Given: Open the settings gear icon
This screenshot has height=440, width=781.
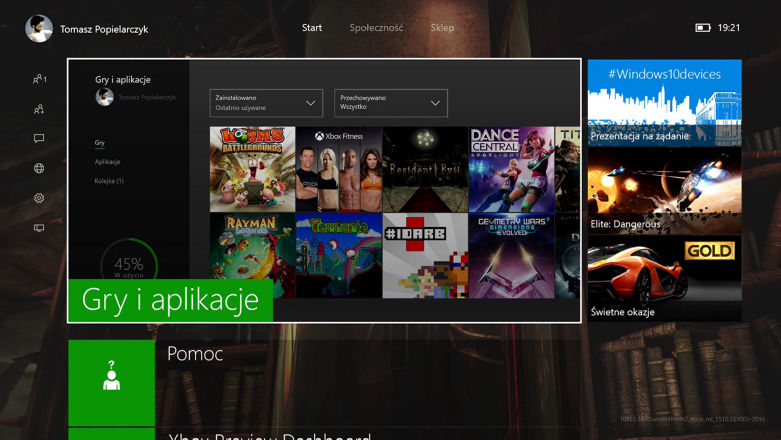Looking at the screenshot, I should (39, 198).
